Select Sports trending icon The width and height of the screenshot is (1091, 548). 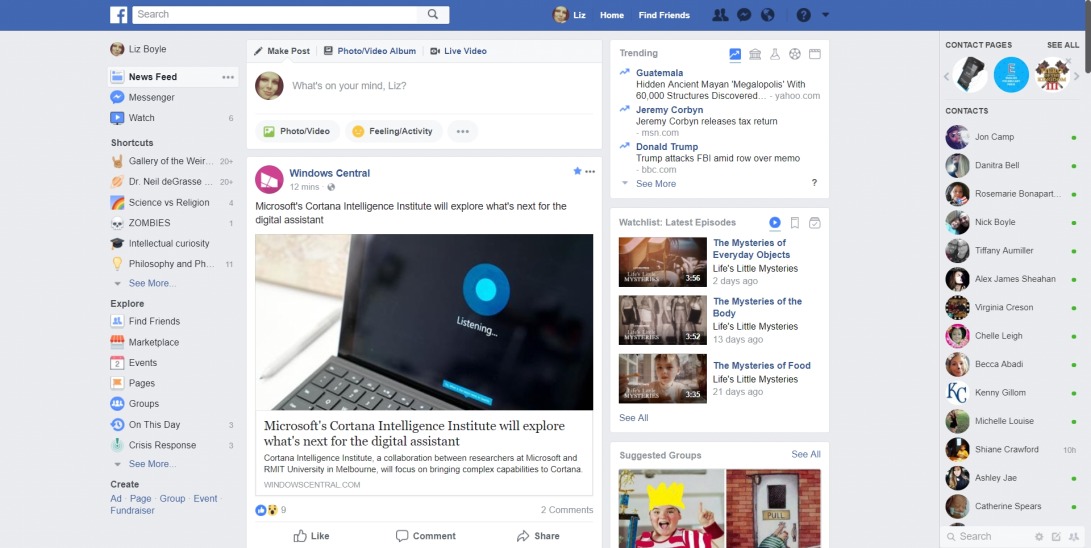(795, 54)
